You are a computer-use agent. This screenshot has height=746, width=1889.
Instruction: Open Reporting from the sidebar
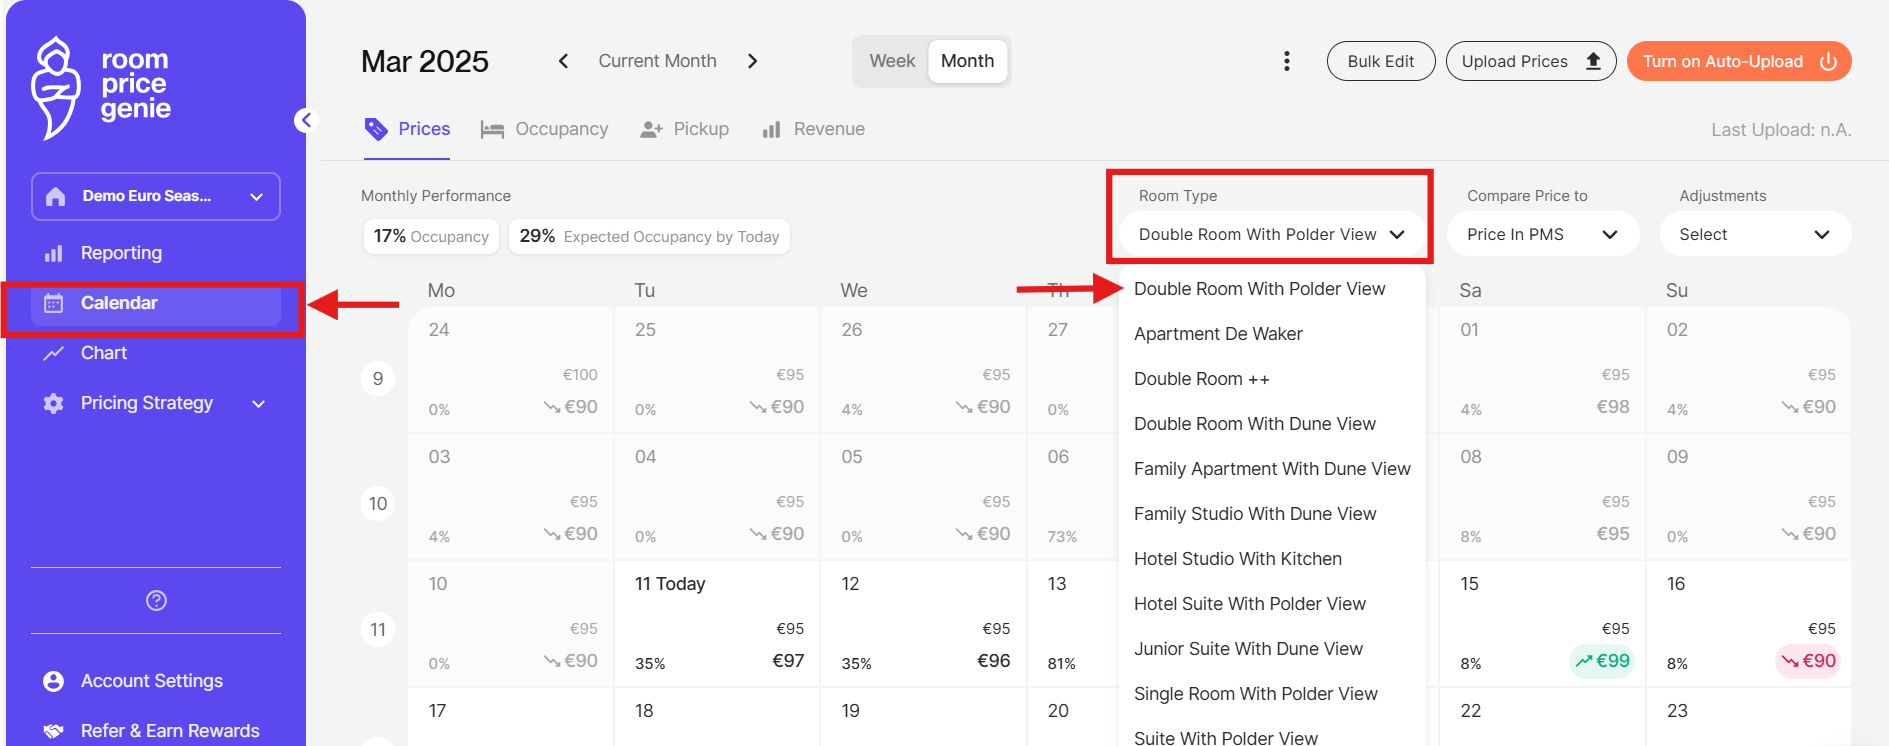[121, 253]
